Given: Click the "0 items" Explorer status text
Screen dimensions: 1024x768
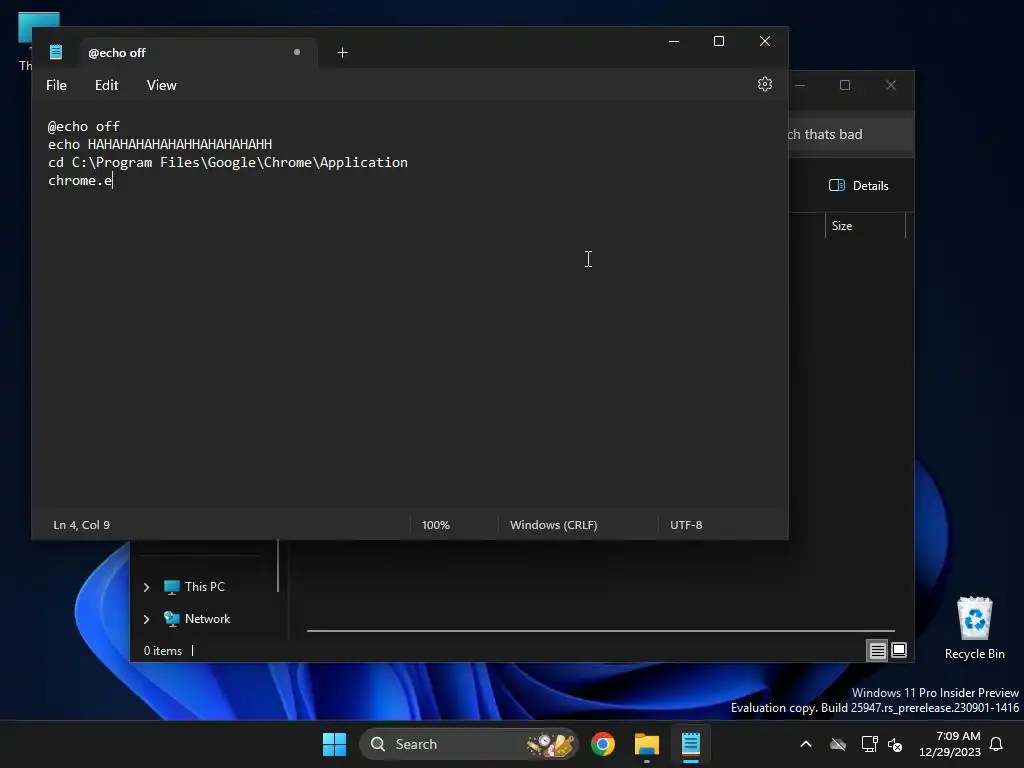Looking at the screenshot, I should tap(163, 651).
